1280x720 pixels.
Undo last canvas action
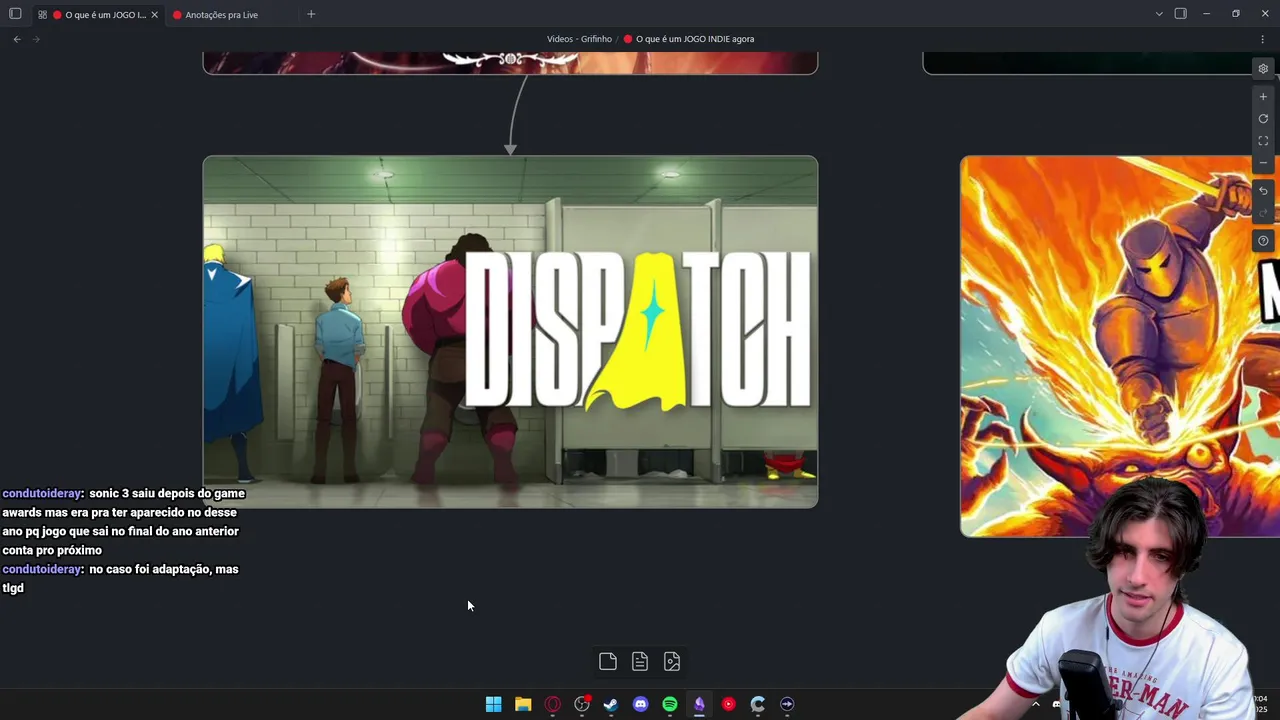point(1263,191)
